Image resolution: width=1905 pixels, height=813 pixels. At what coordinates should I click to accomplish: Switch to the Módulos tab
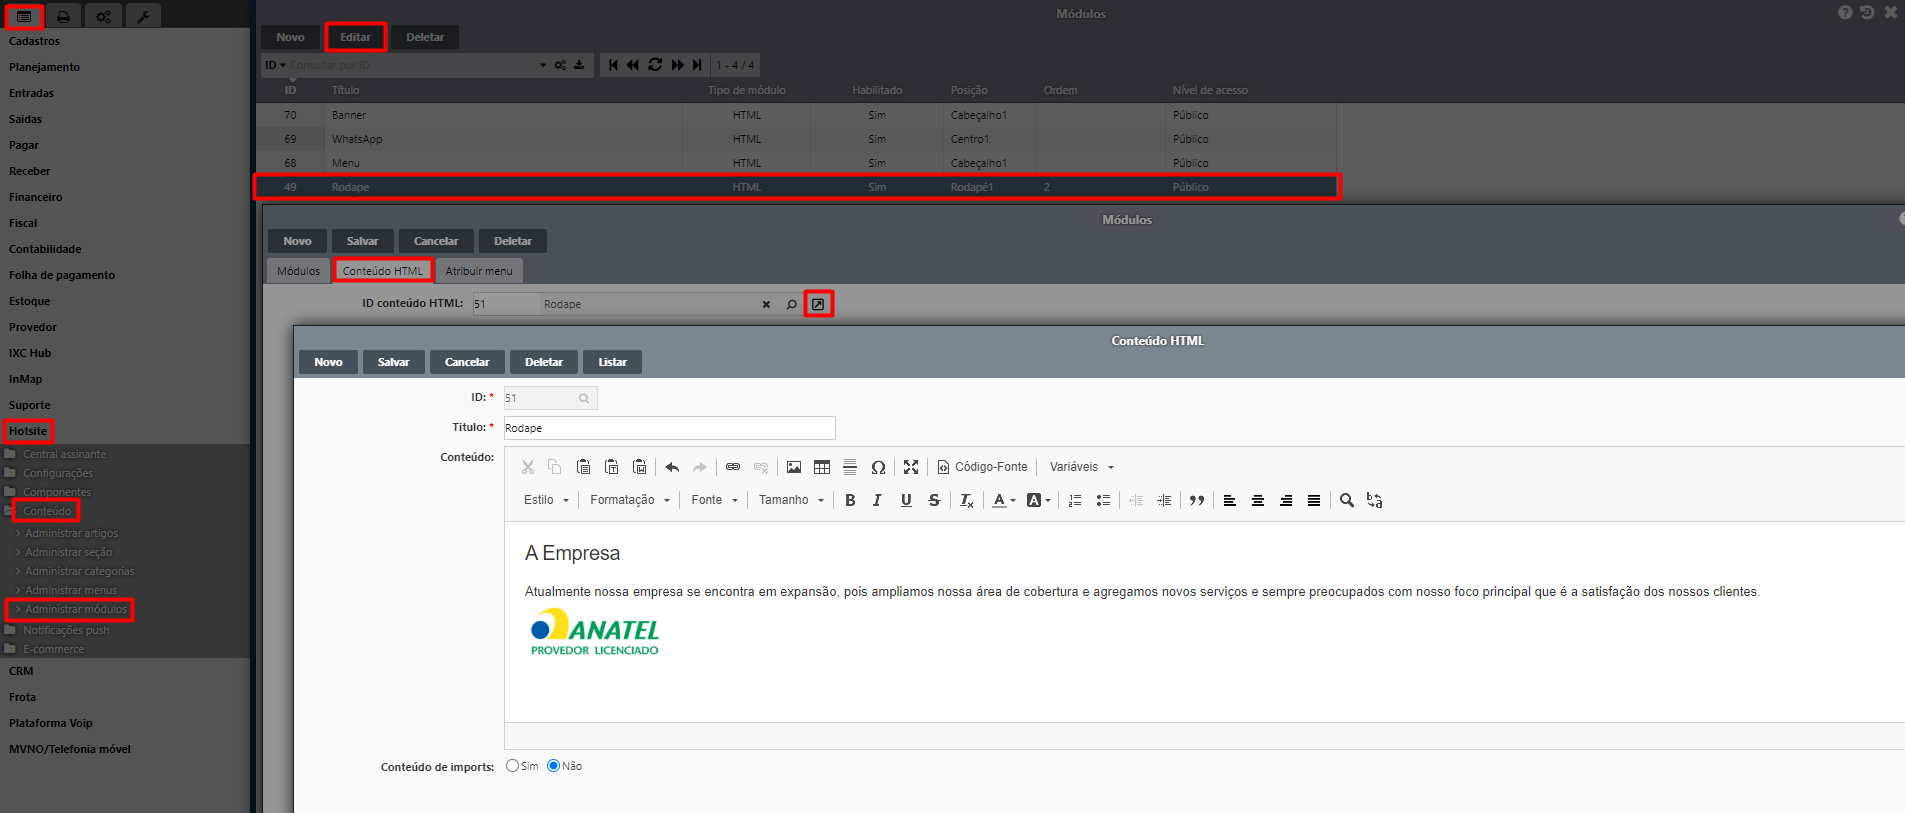coord(298,271)
